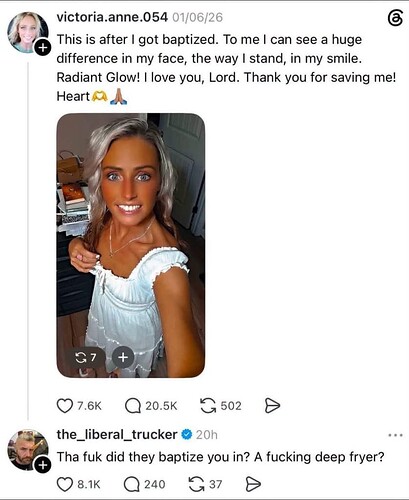Open victoria.anne.054 username link
Viewport: 409px width, 500px height.
tap(112, 17)
